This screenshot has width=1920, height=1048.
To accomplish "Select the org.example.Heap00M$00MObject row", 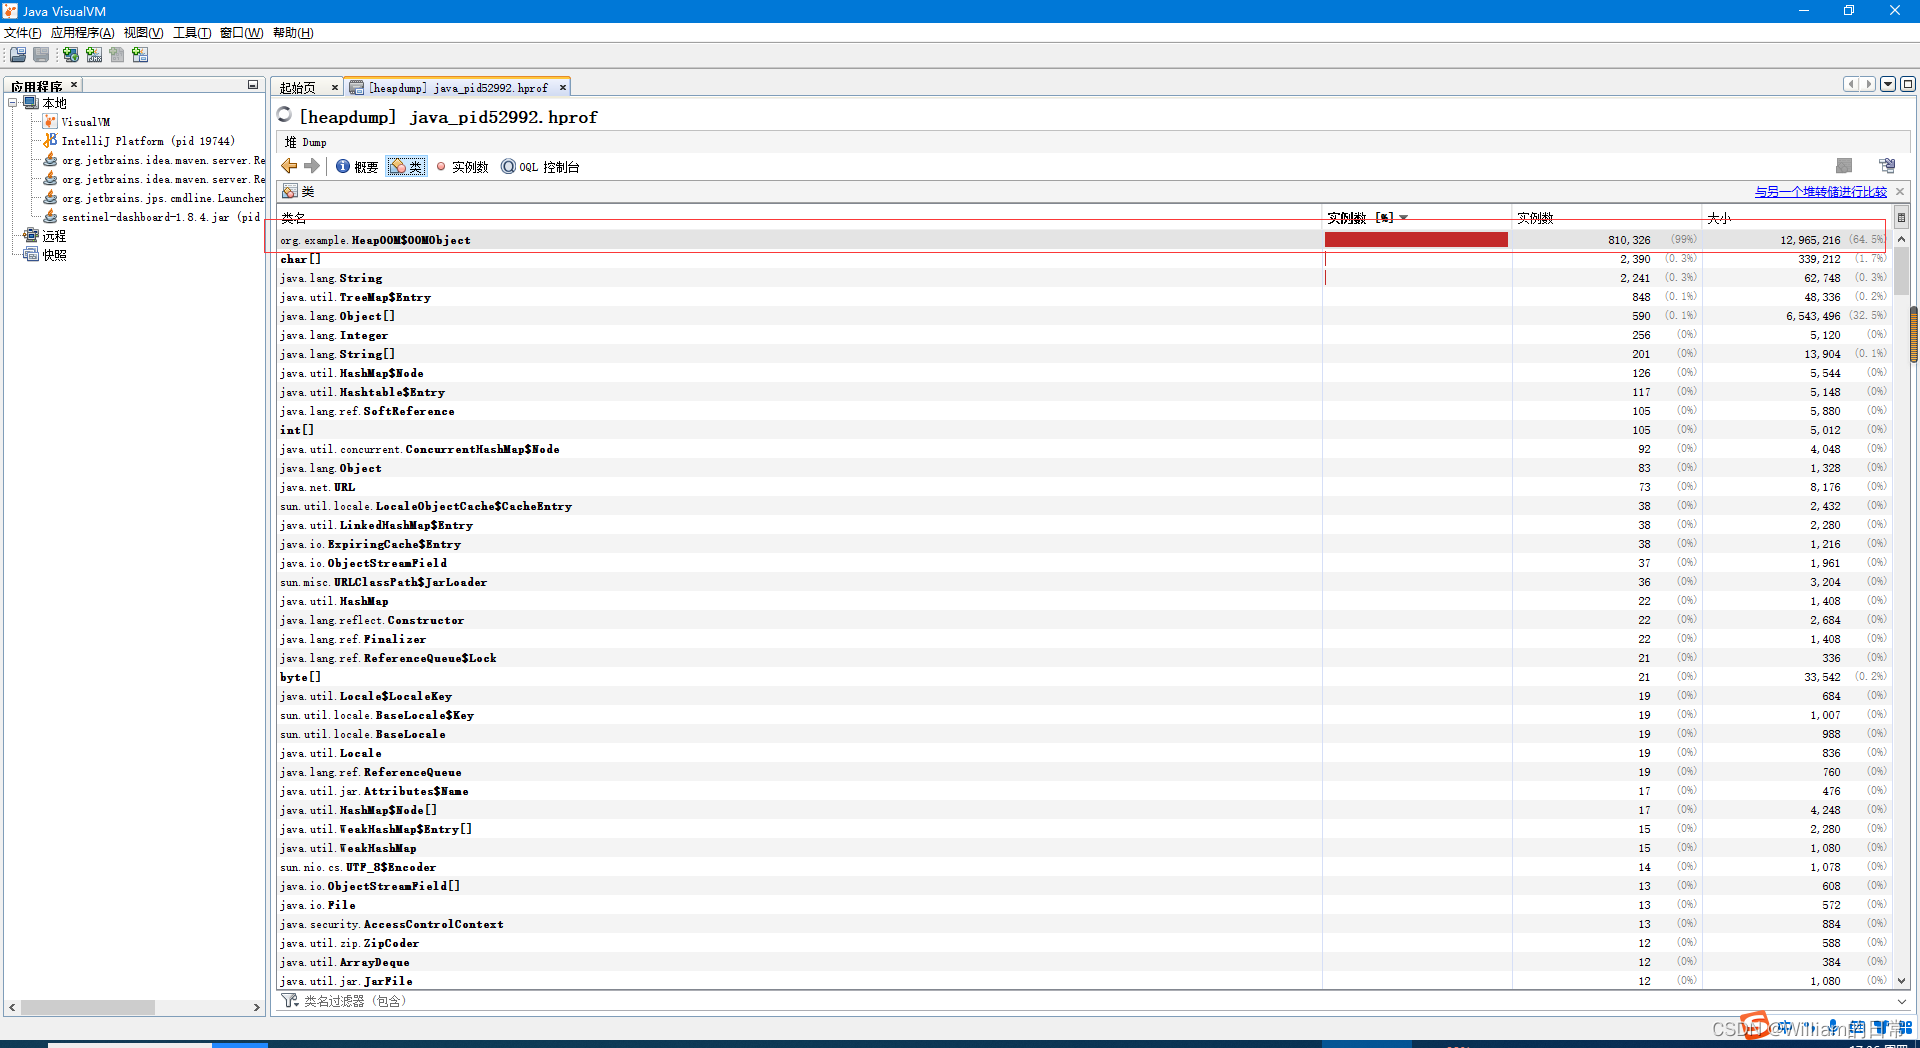I will [1084, 240].
